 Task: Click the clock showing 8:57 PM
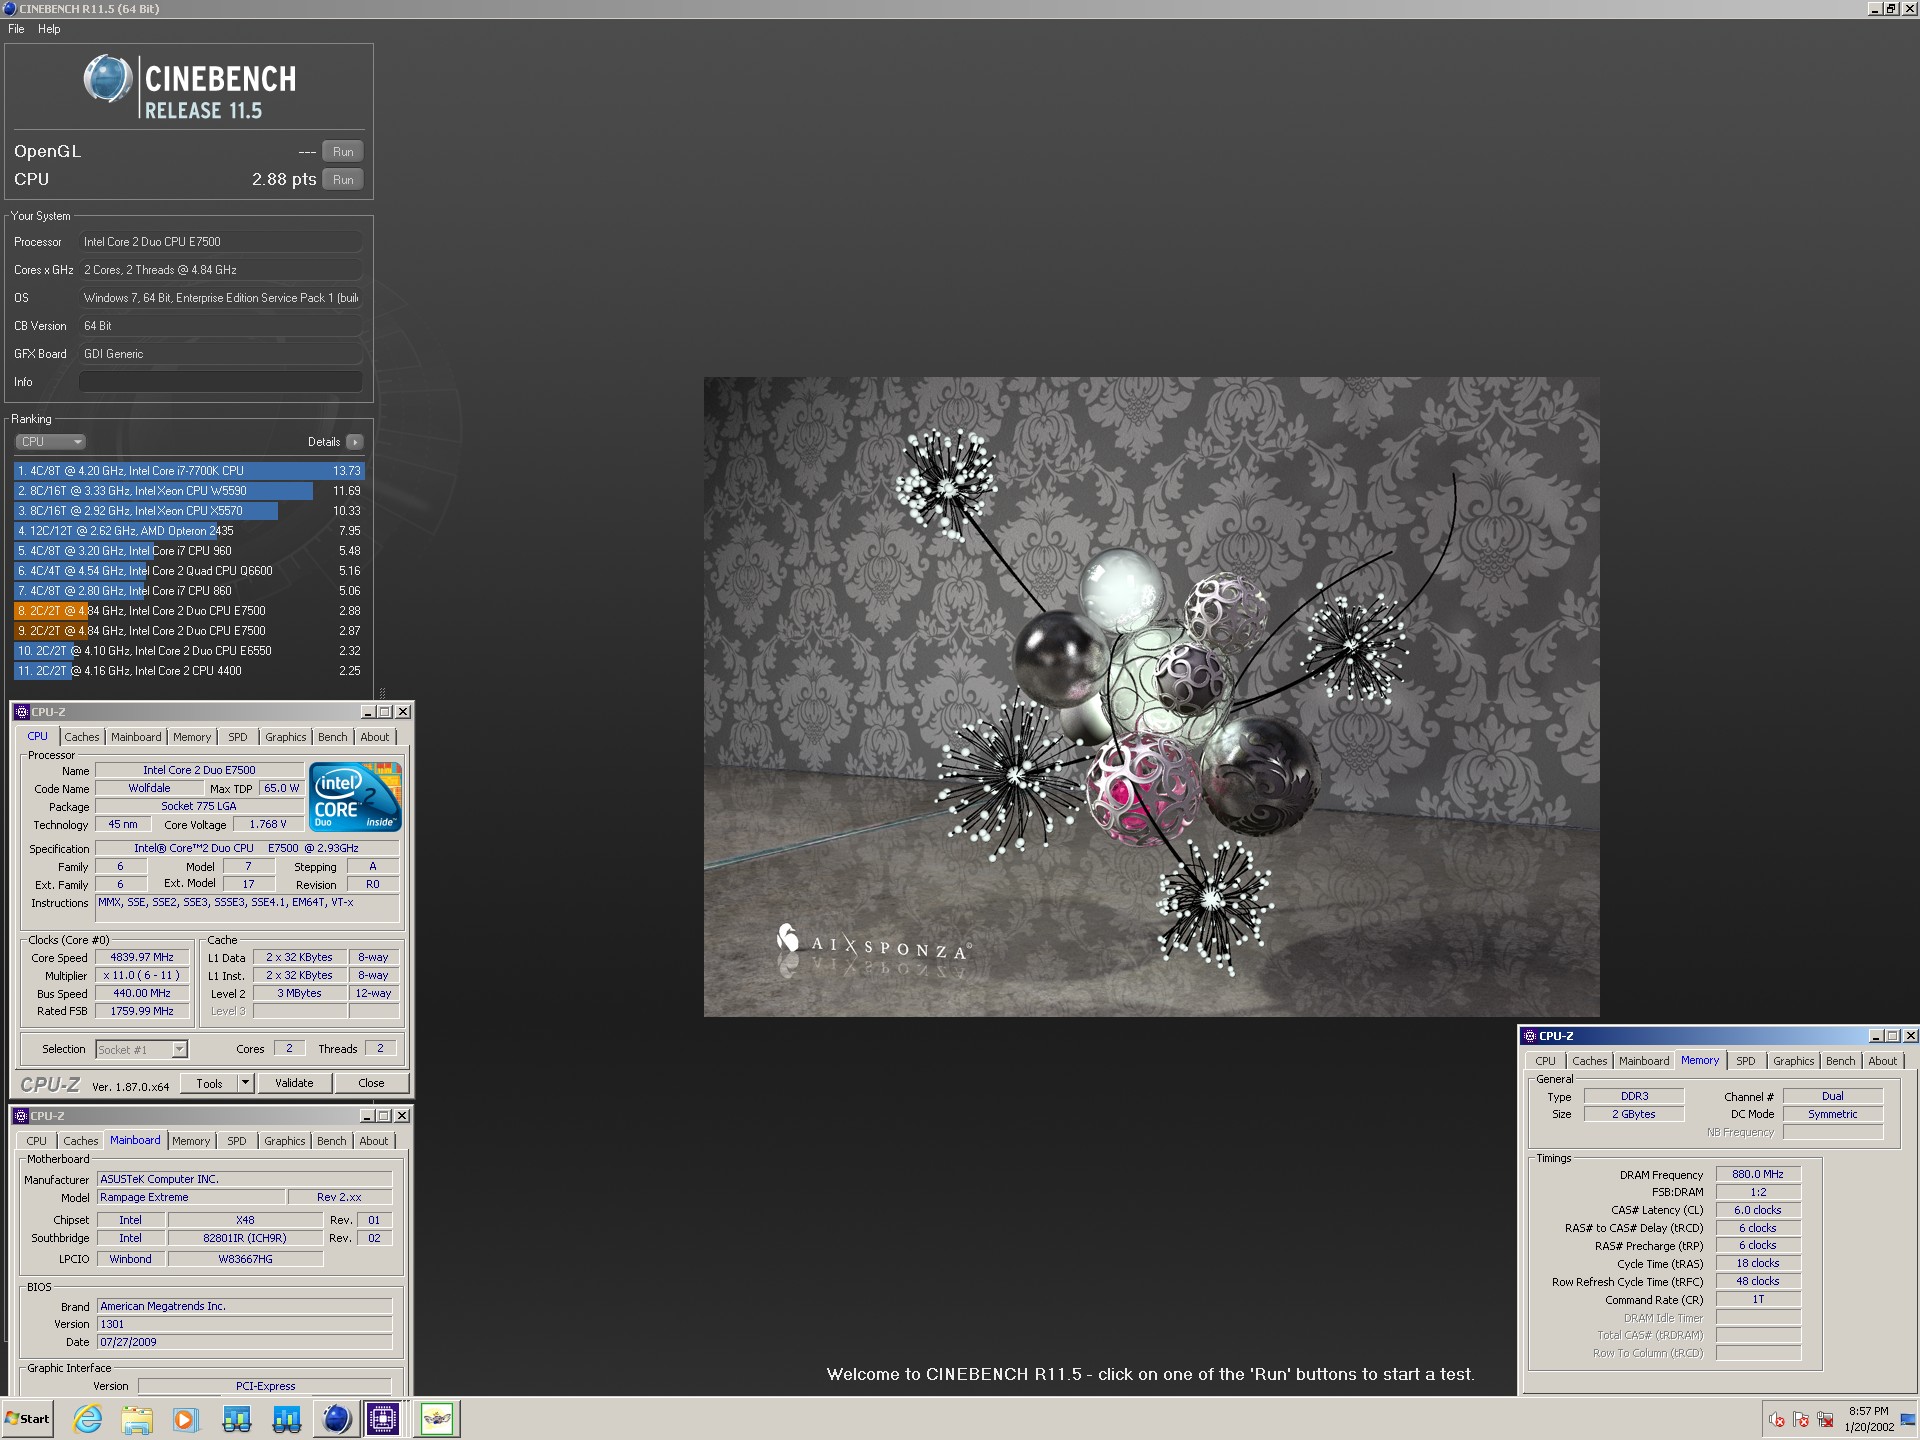(x=1869, y=1411)
